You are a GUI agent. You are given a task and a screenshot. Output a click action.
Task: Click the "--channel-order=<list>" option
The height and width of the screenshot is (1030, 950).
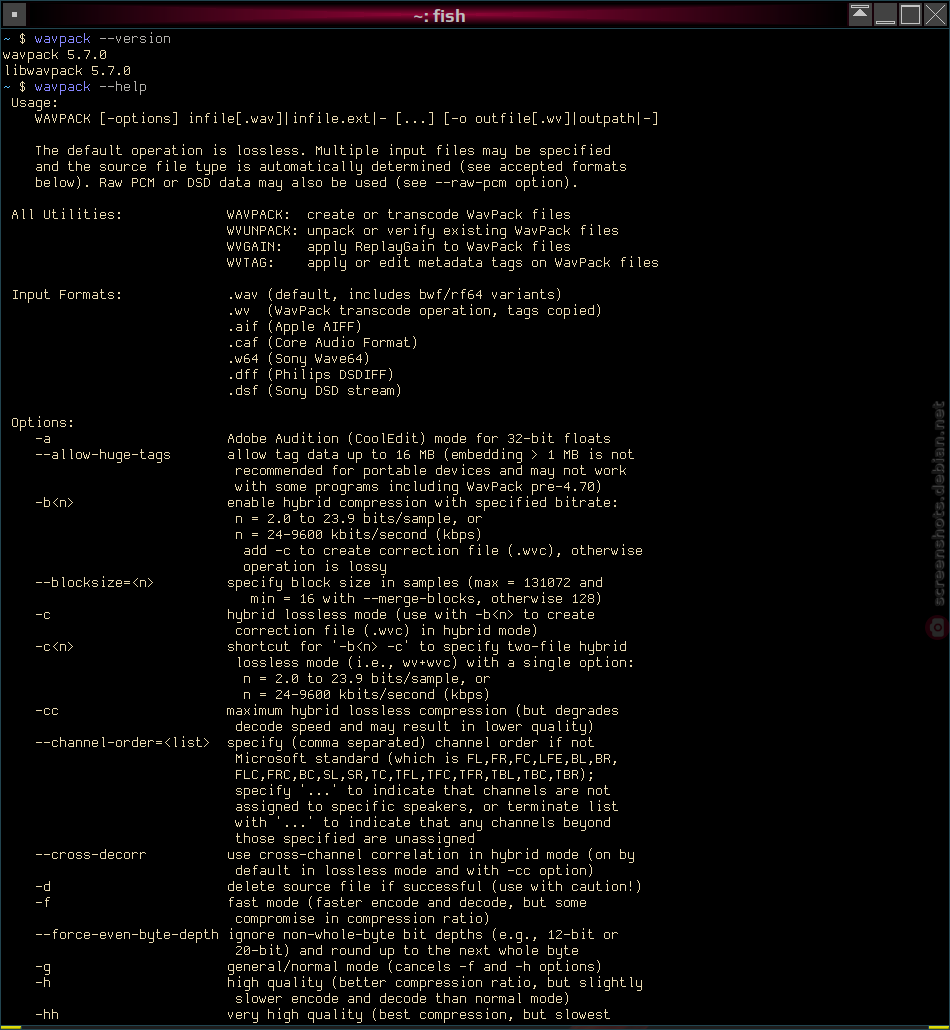point(122,743)
